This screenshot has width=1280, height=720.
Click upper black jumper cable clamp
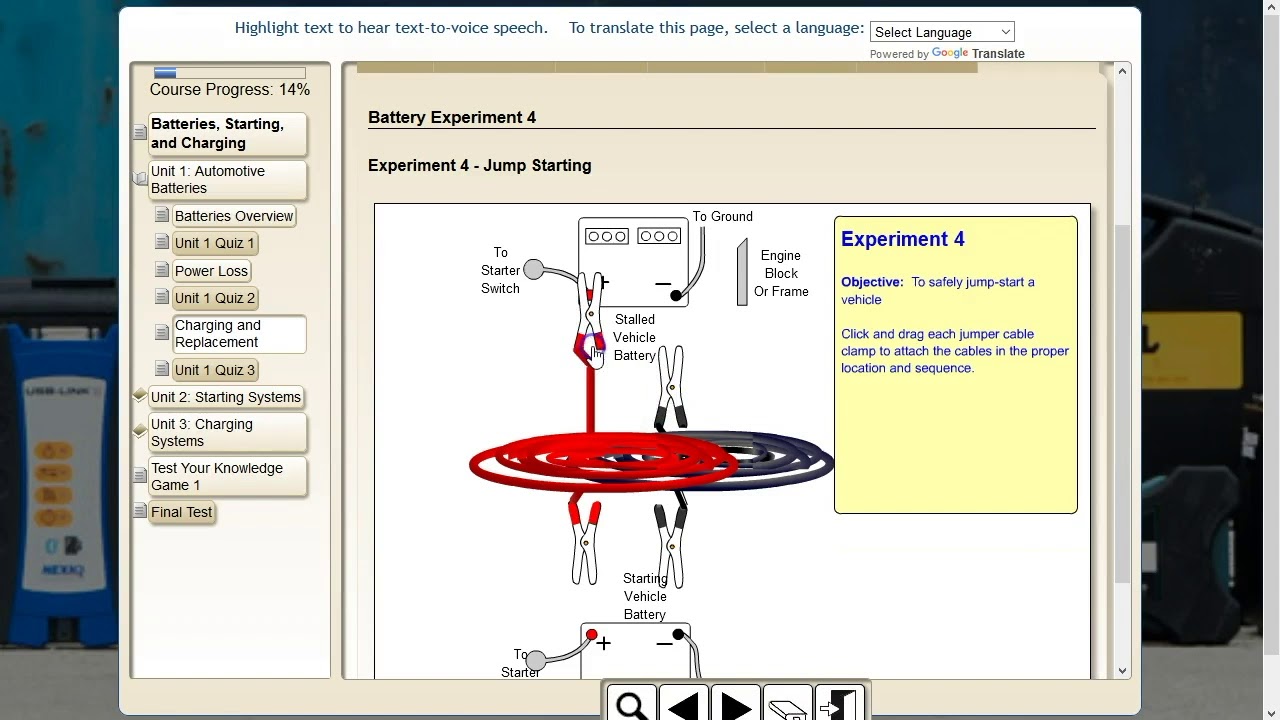click(671, 388)
